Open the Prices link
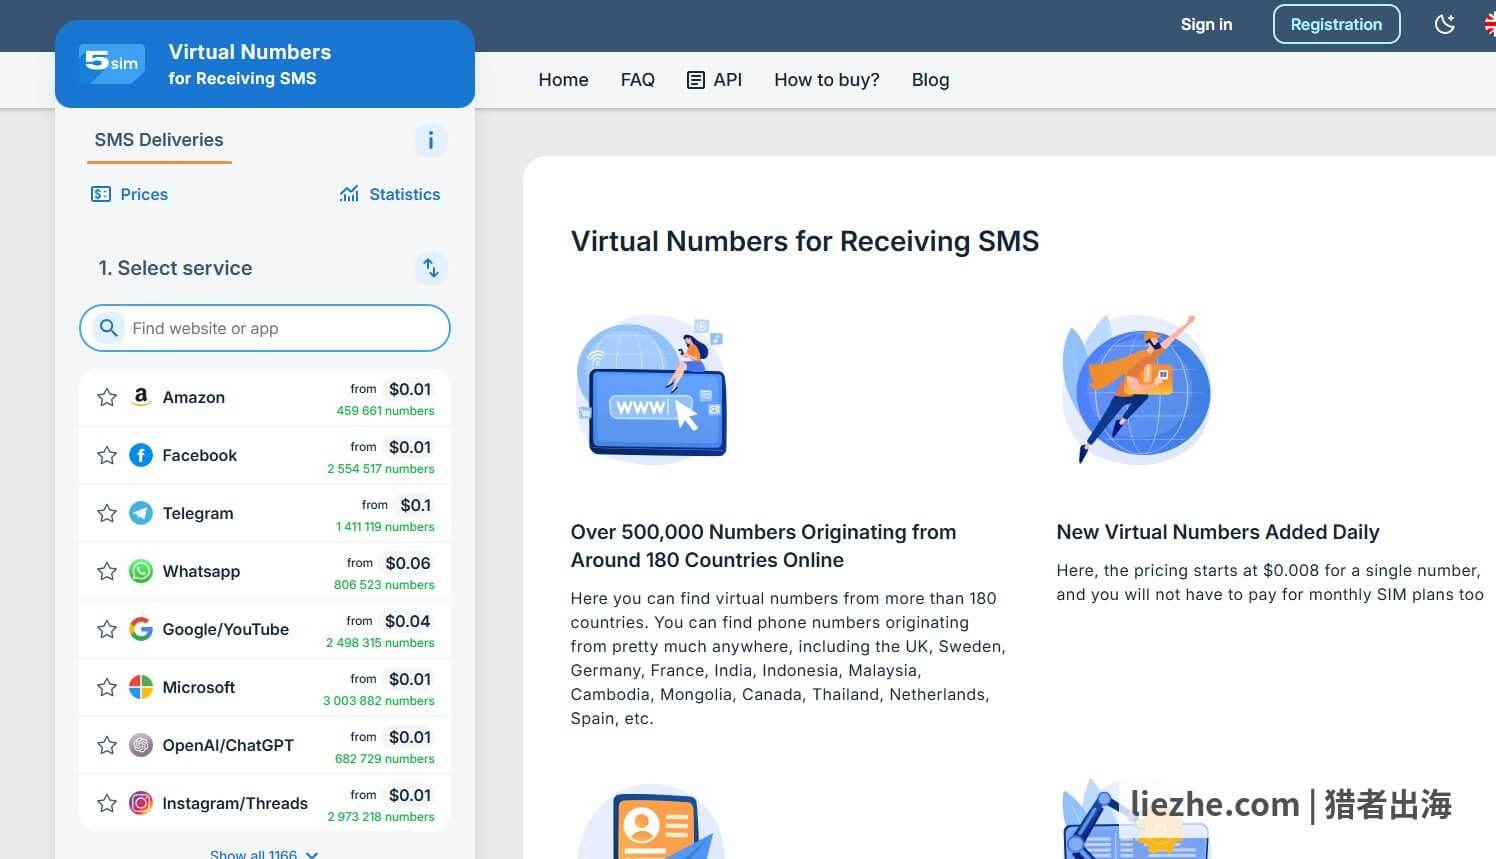 click(129, 194)
